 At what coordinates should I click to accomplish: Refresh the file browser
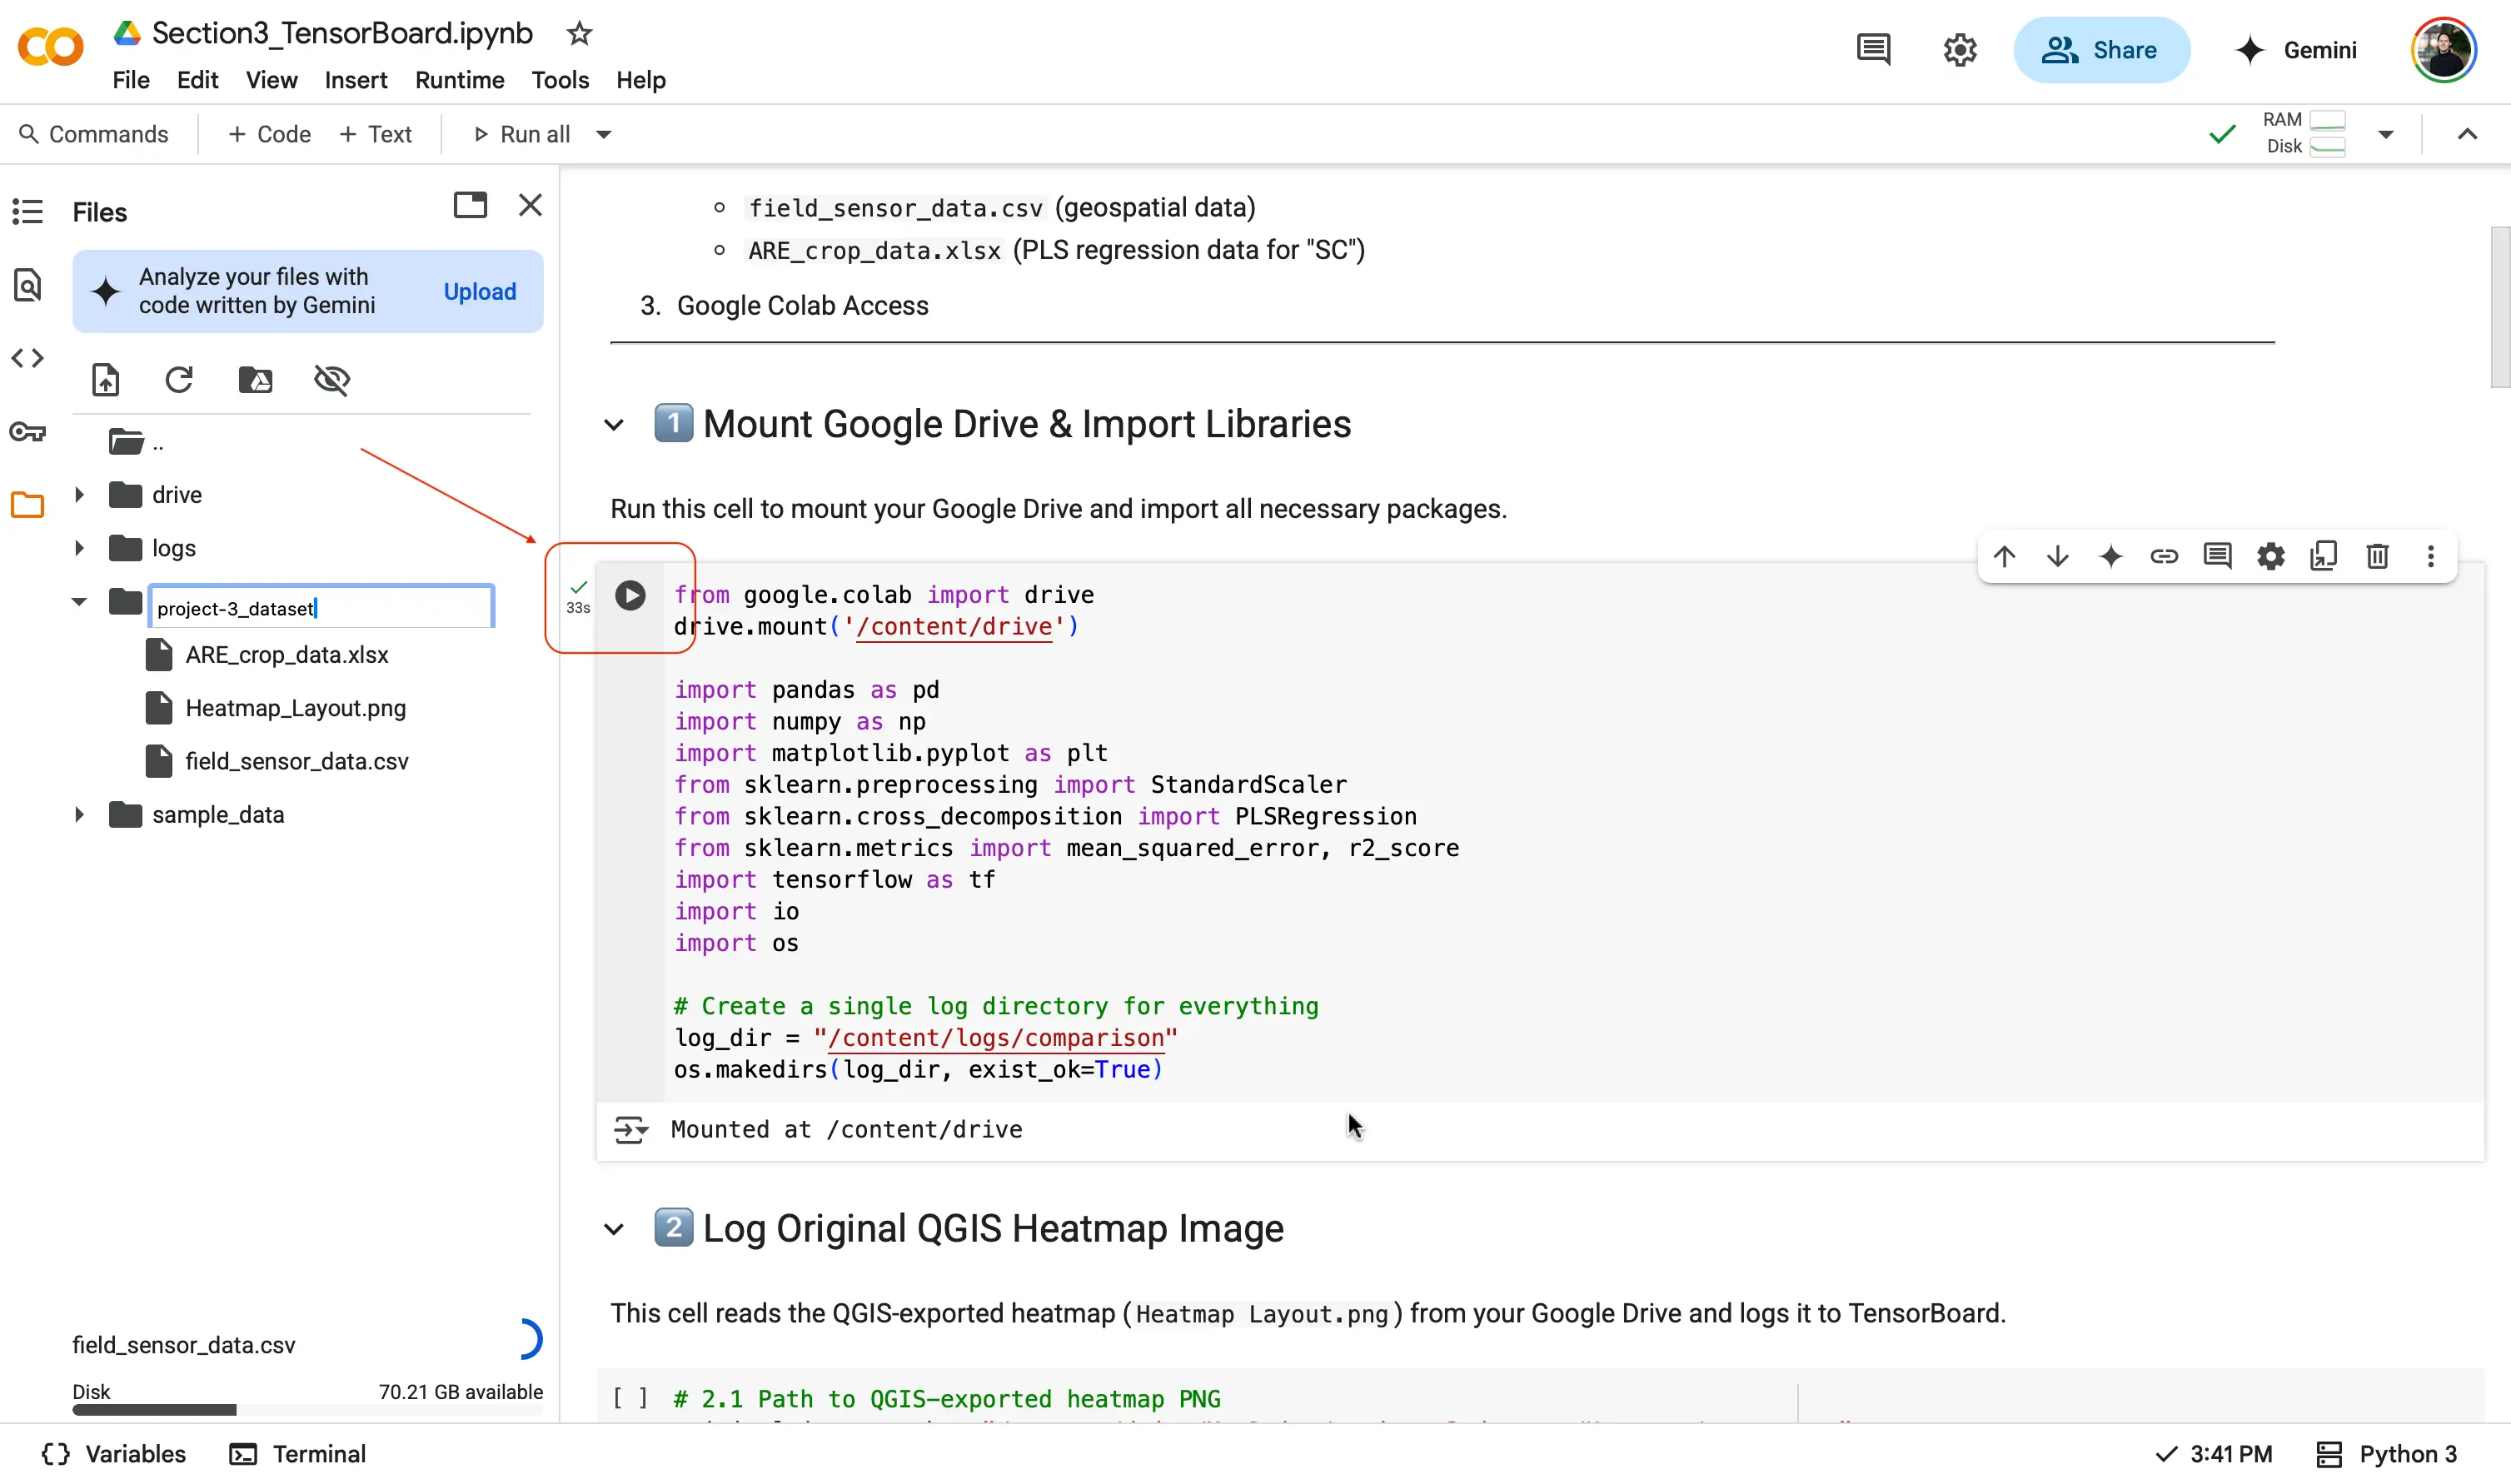[x=179, y=380]
